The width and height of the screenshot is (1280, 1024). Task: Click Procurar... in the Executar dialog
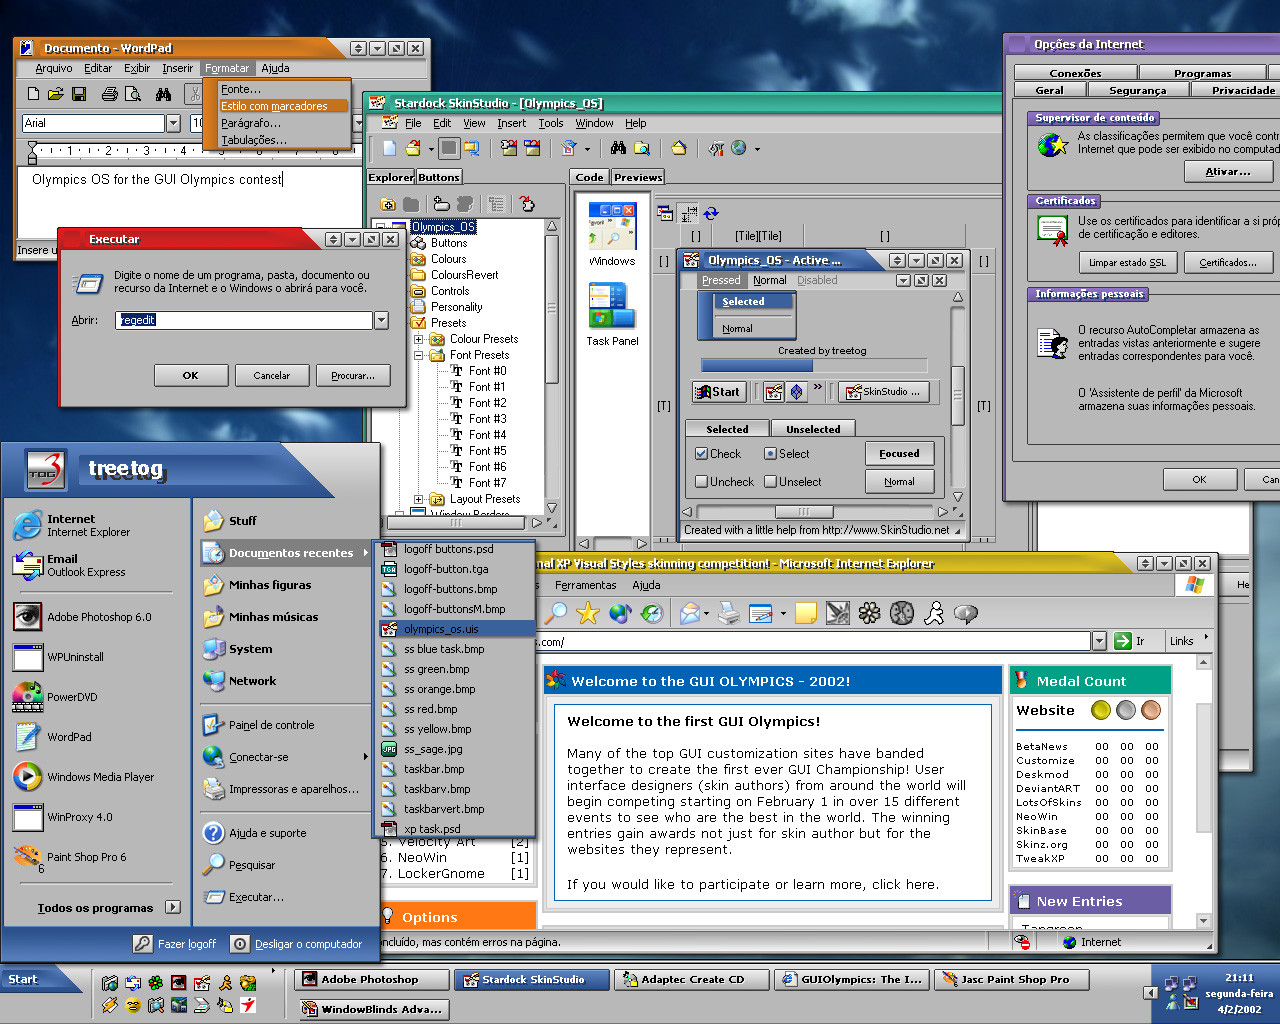pos(353,375)
